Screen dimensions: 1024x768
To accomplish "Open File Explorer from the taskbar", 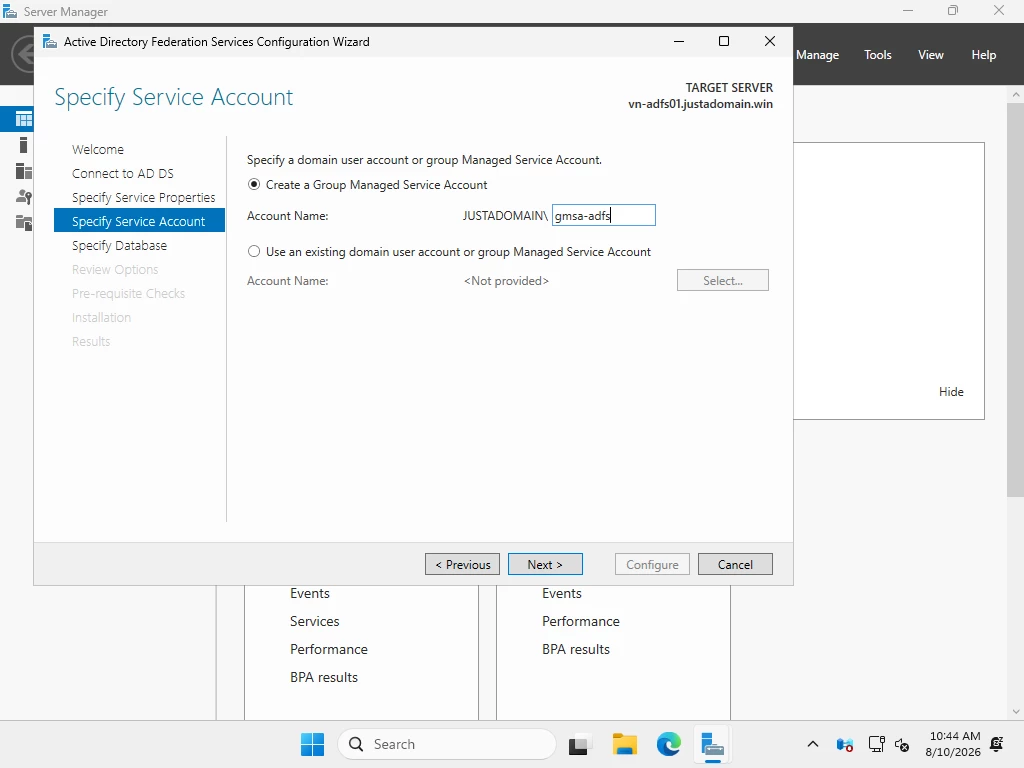I will click(624, 744).
